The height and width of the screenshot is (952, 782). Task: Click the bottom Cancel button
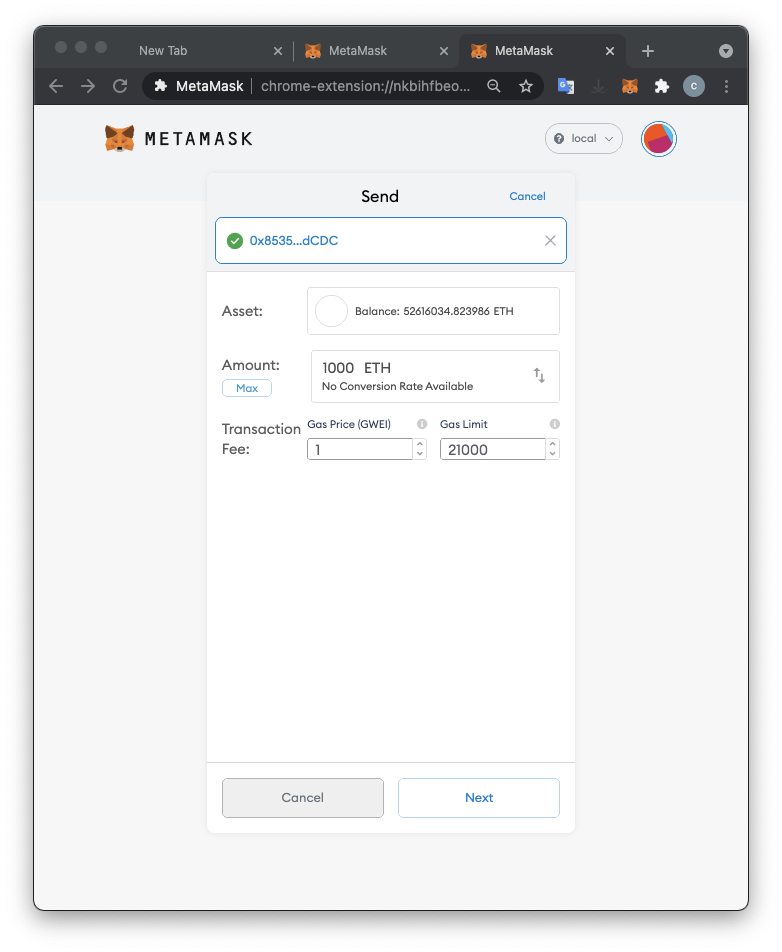(303, 798)
